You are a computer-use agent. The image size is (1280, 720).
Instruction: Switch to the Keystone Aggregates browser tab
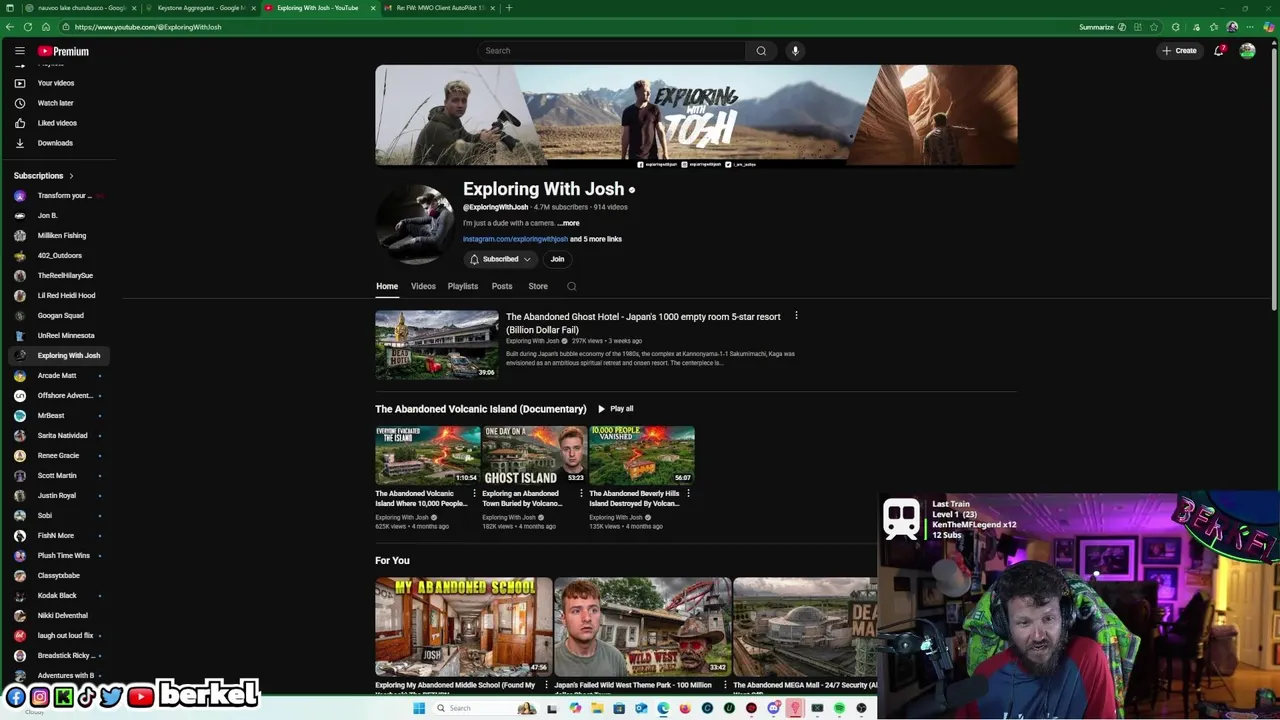point(200,8)
